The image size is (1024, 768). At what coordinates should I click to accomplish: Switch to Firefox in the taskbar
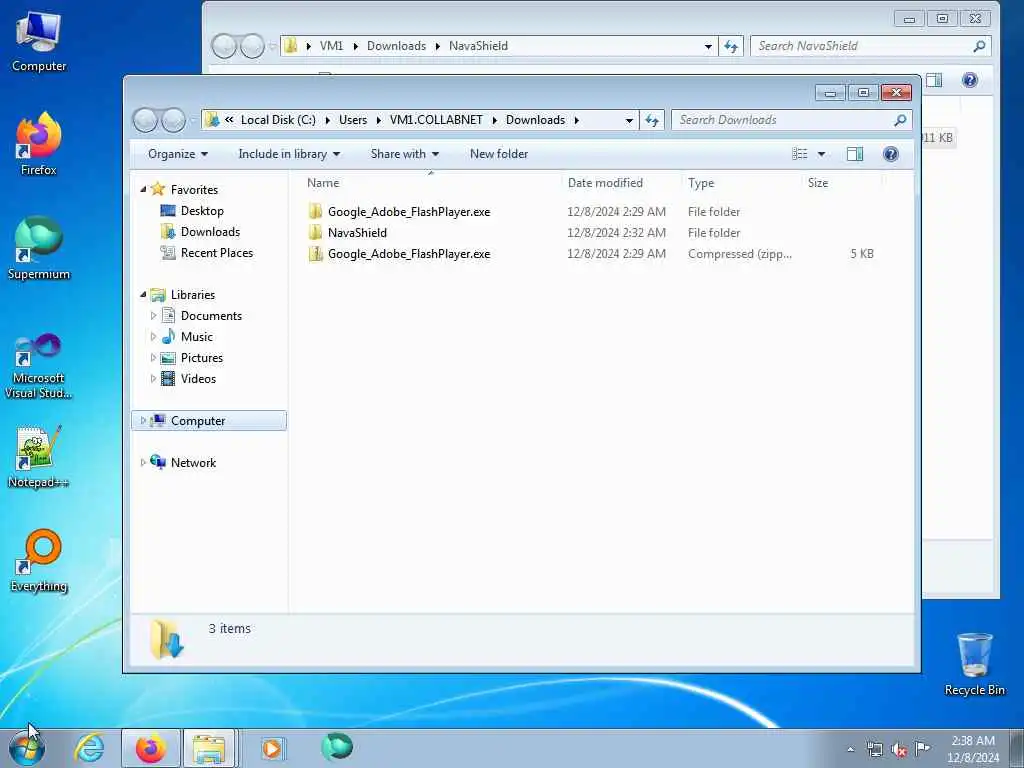(151, 748)
